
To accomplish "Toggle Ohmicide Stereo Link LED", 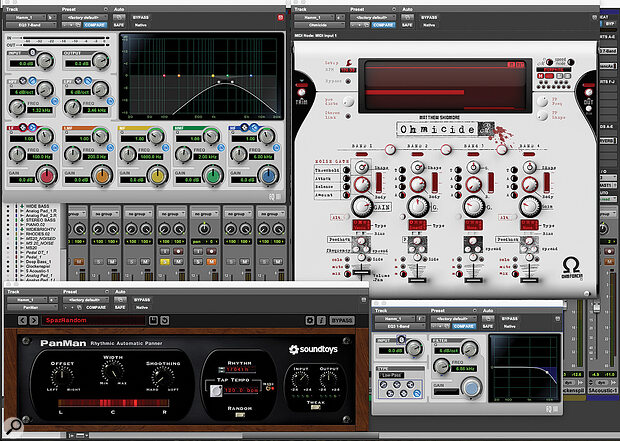I will pyautogui.click(x=348, y=116).
